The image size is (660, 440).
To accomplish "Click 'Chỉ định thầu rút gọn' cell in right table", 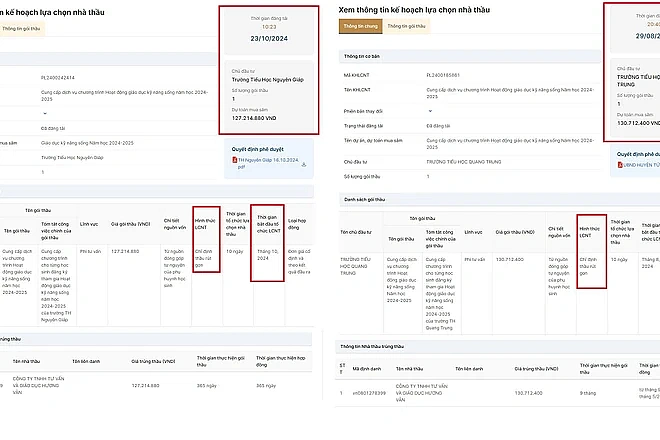I will pos(588,267).
